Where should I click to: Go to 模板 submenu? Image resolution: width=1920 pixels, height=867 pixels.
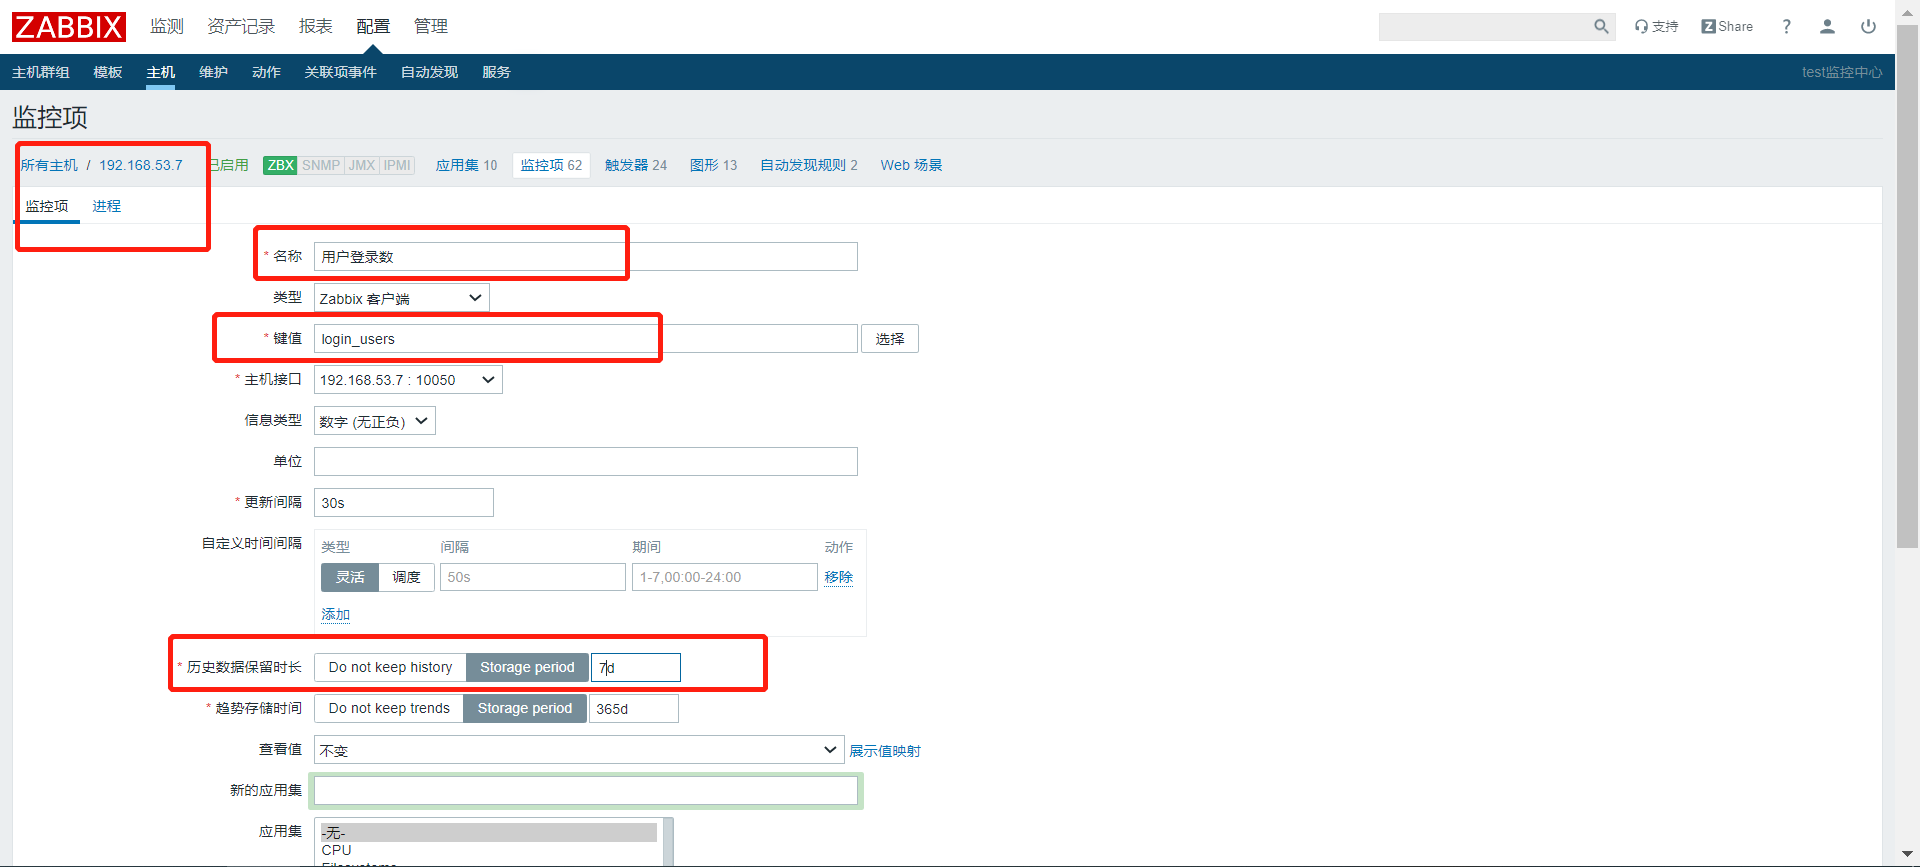click(x=108, y=72)
